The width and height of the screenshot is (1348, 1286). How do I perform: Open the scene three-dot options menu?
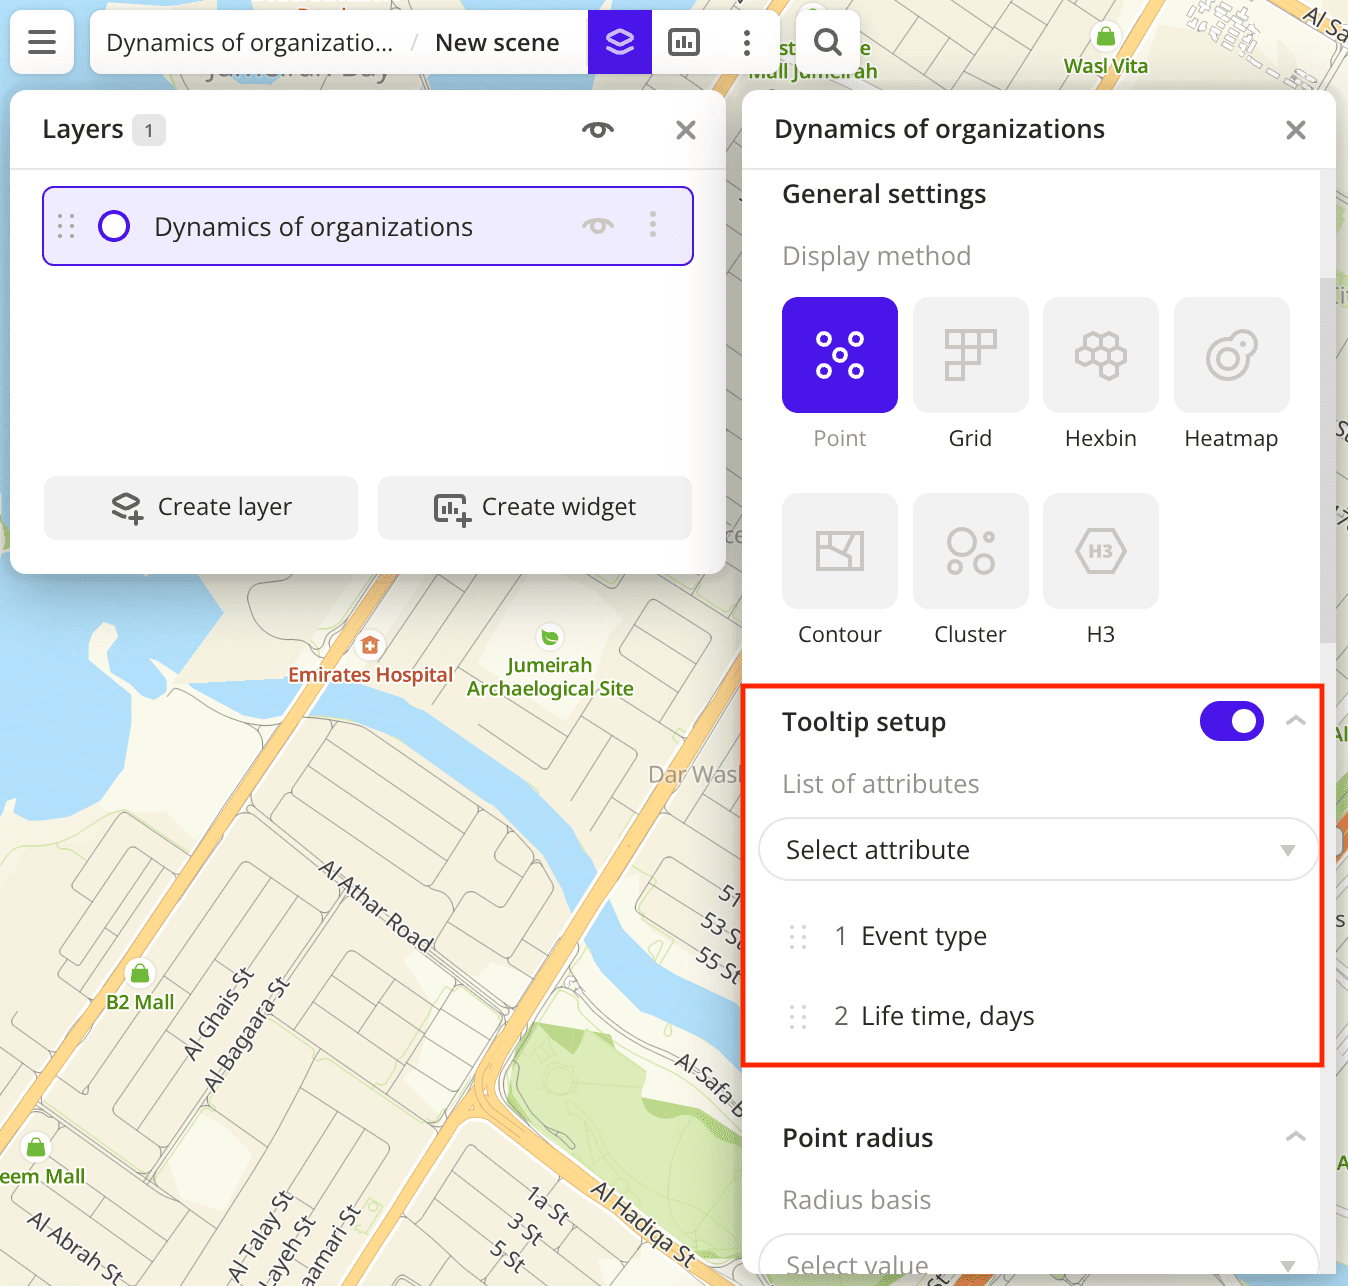pyautogui.click(x=747, y=42)
